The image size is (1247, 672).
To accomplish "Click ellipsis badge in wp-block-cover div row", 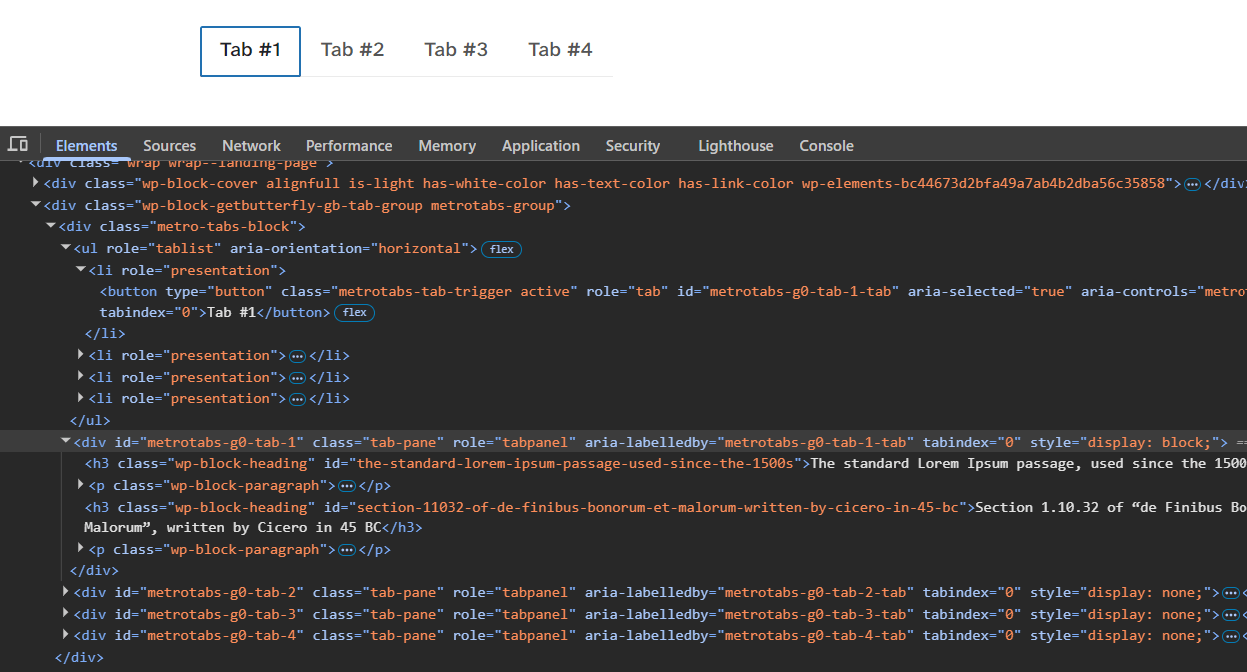I will tap(1192, 184).
